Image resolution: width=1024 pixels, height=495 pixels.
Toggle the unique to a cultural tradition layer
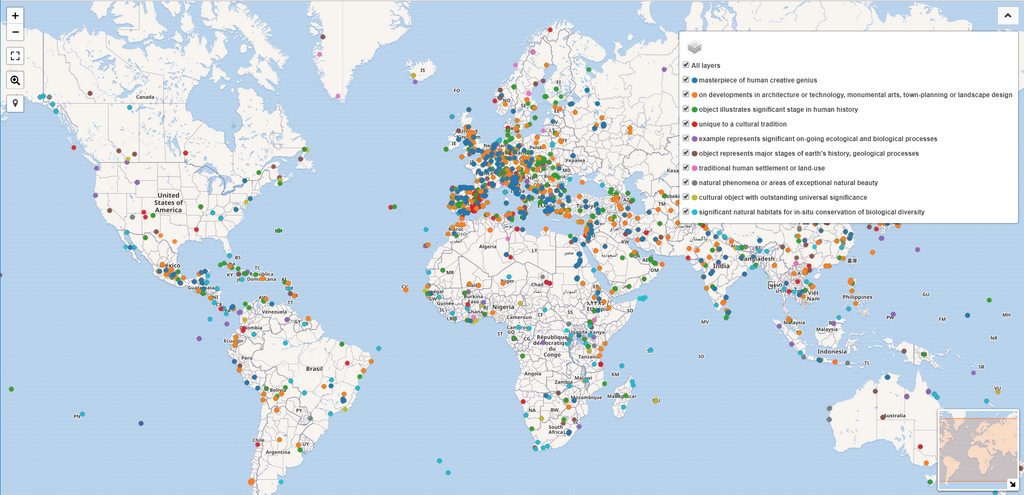point(686,124)
